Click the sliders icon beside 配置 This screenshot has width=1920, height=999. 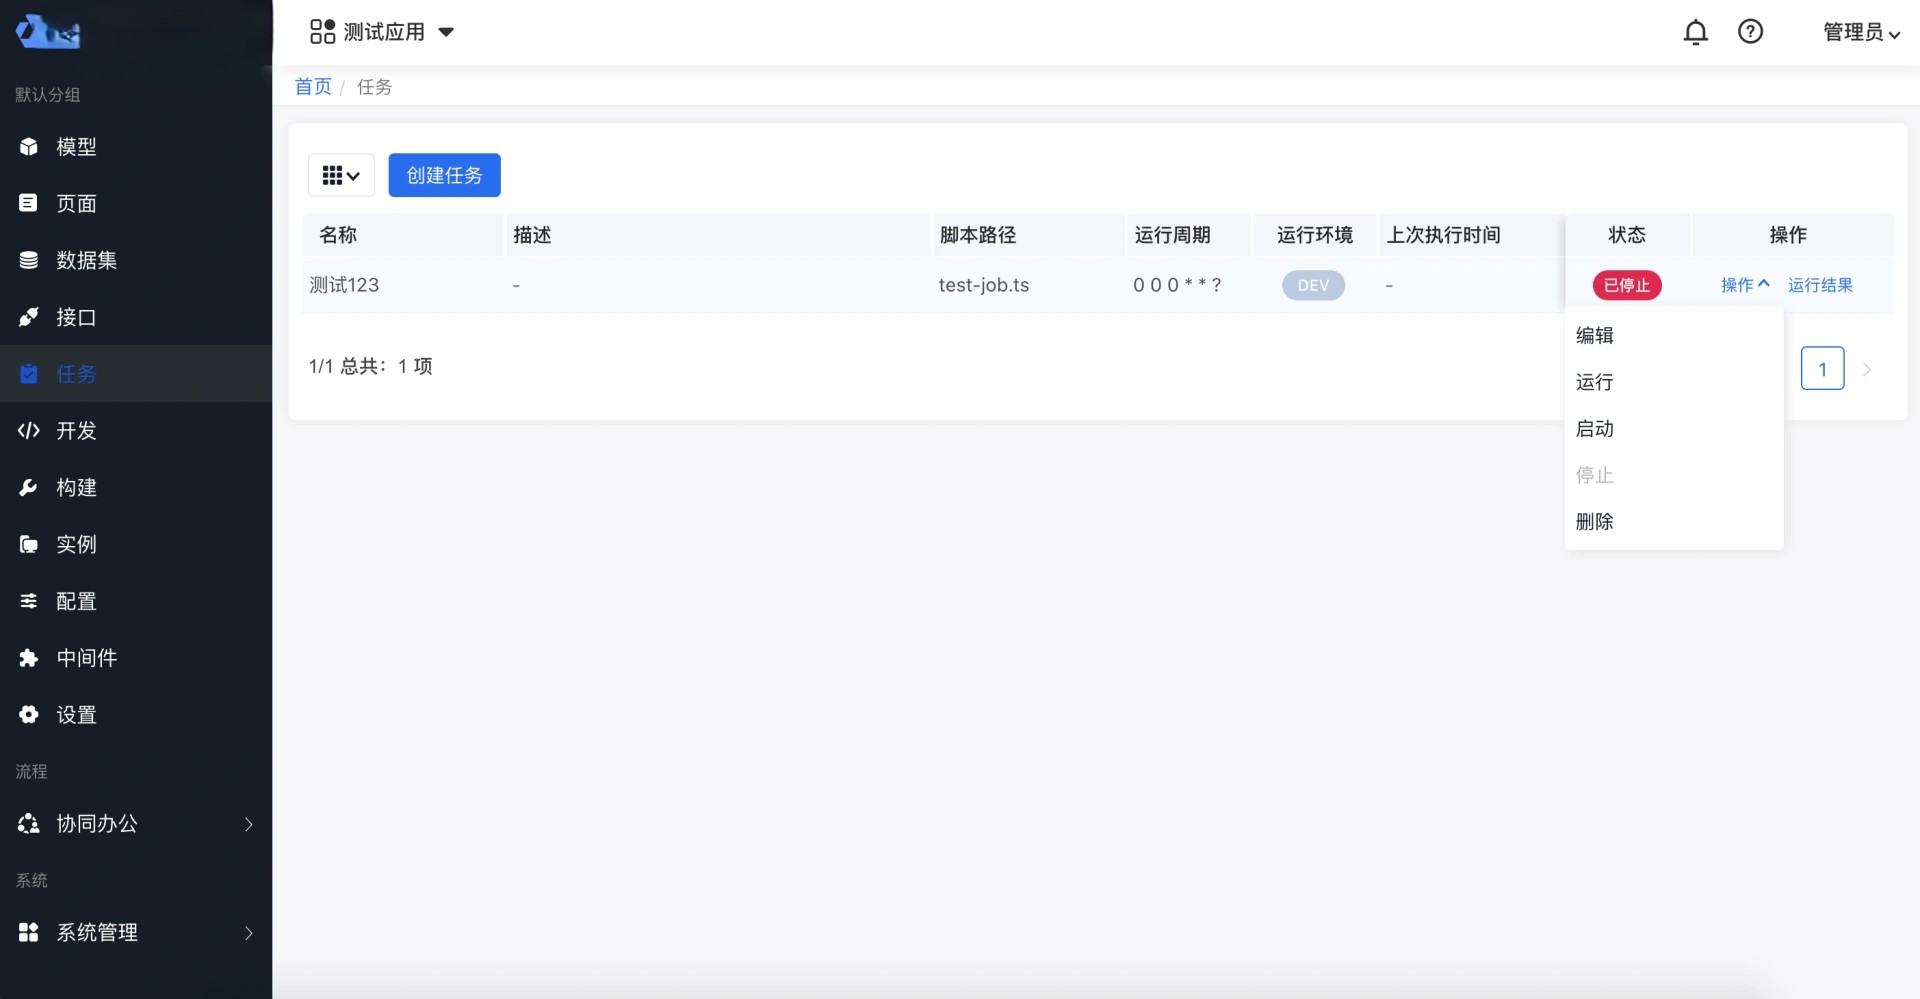pos(29,601)
